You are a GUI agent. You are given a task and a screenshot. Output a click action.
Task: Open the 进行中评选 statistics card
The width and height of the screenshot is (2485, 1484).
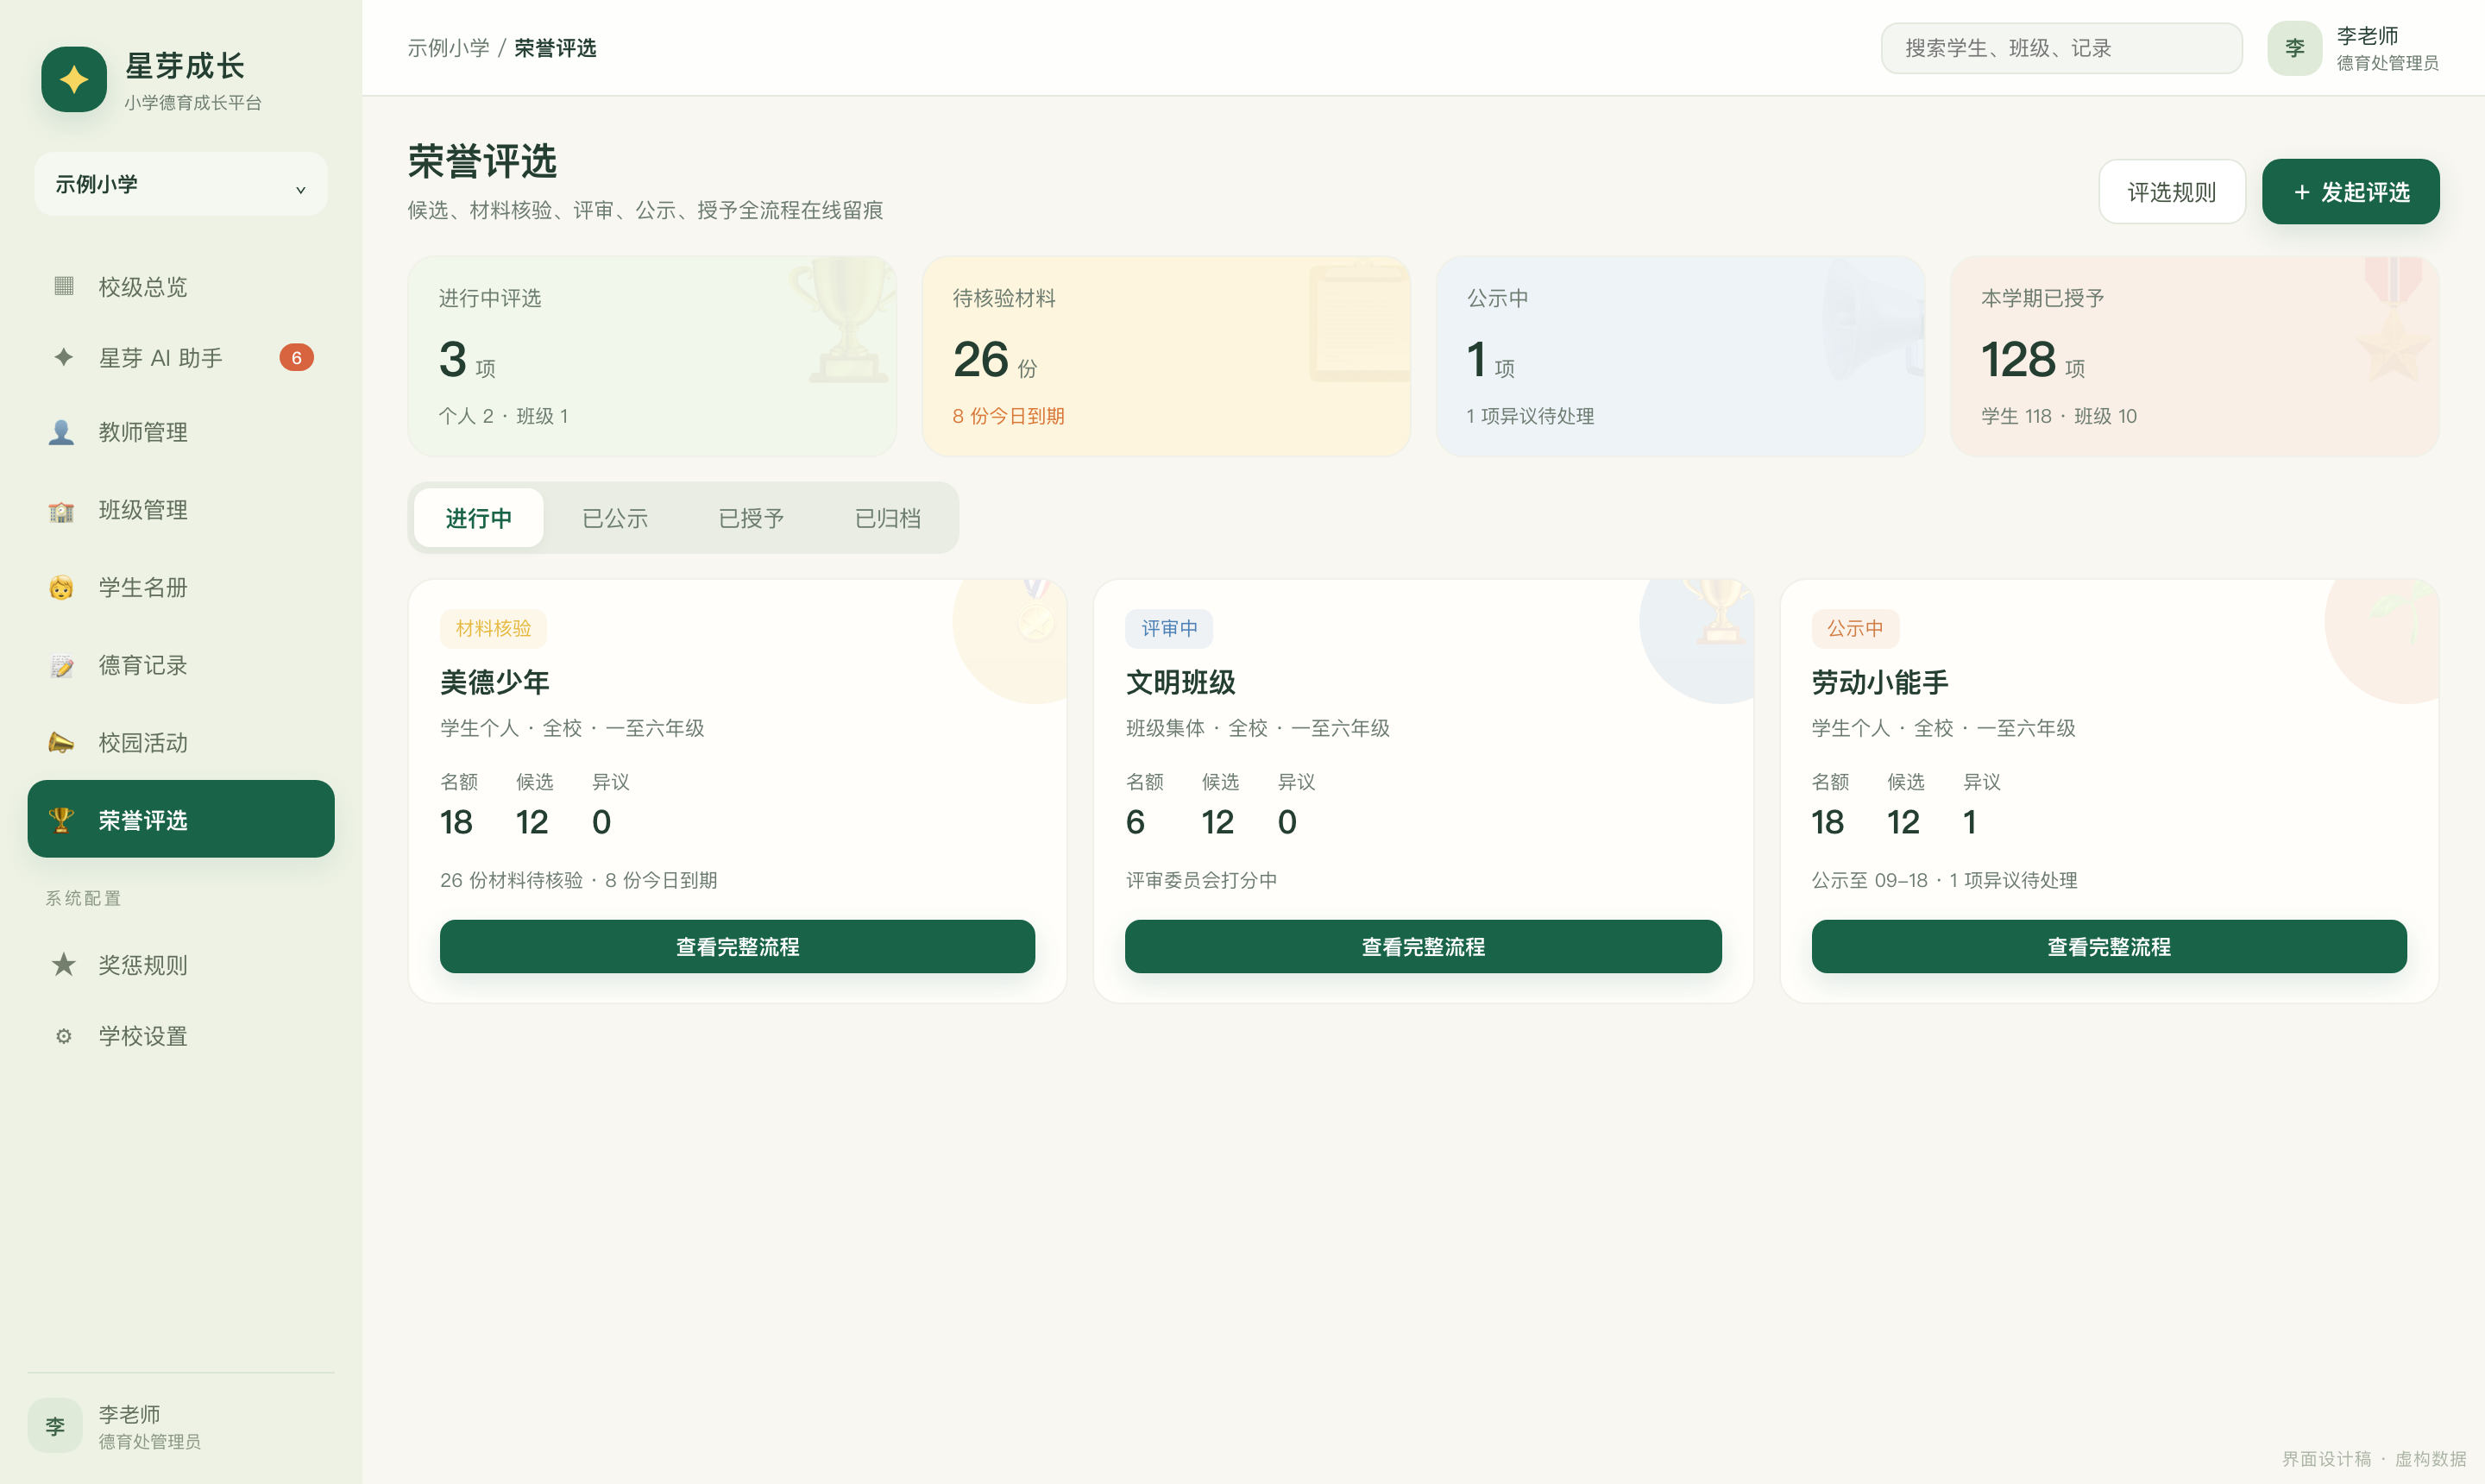click(652, 356)
